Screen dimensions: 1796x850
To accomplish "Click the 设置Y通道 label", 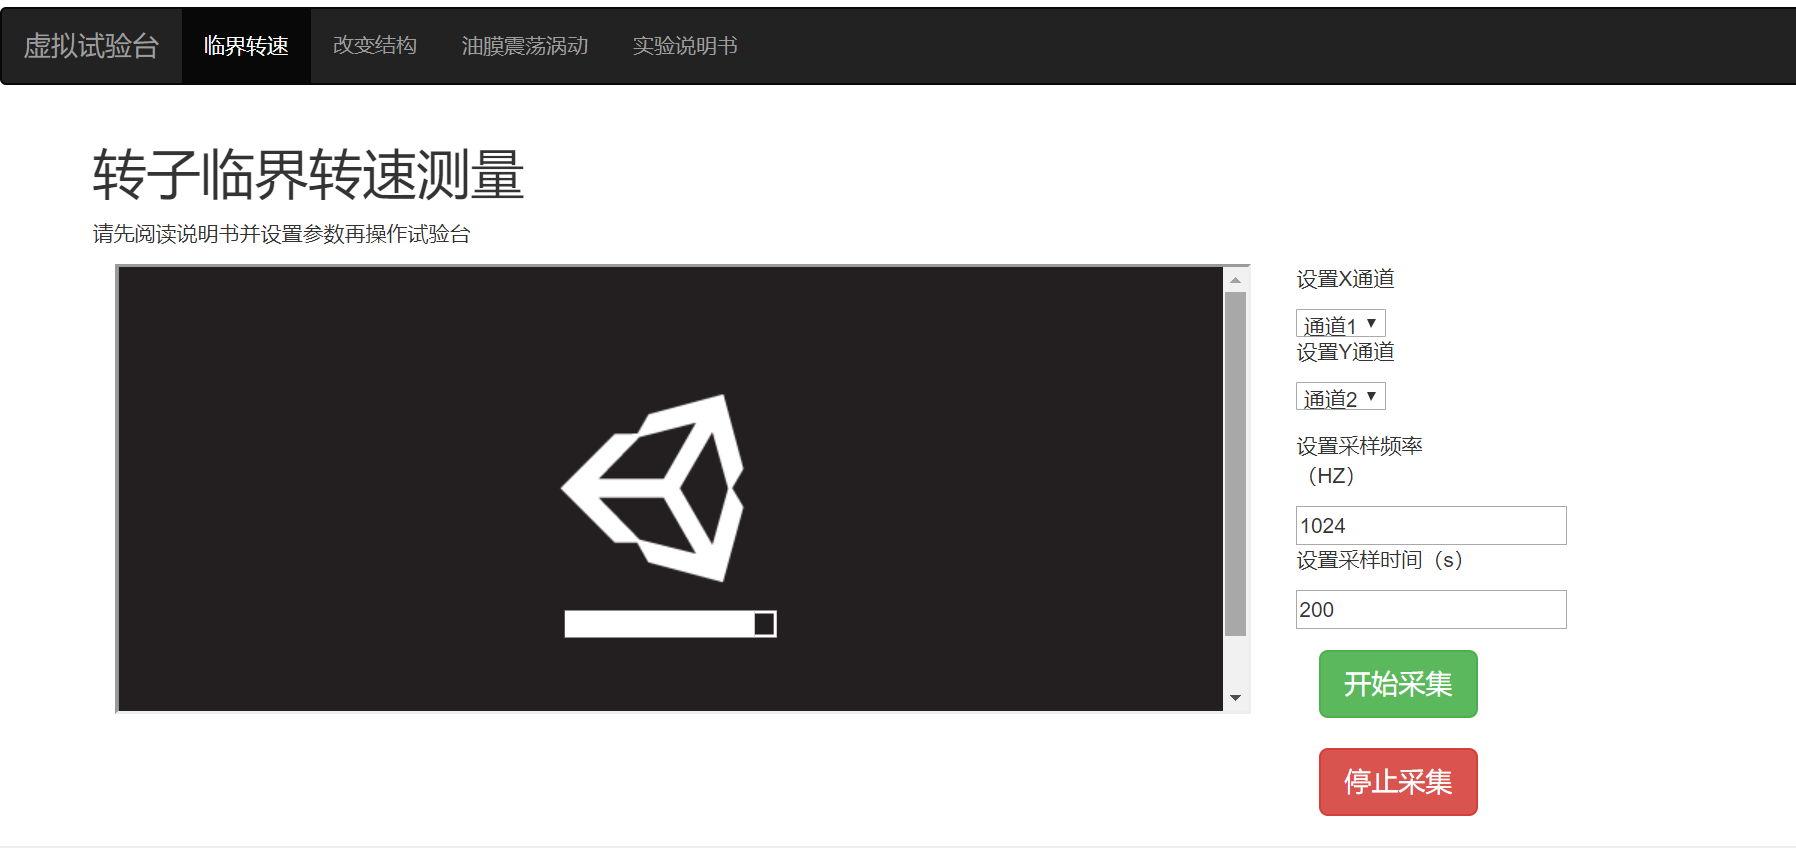I will [x=1345, y=352].
